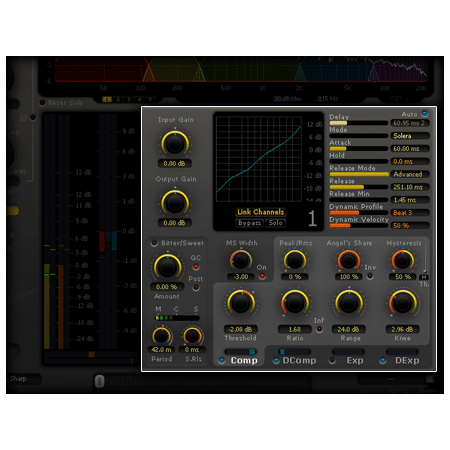Click the Input Gain value 0.00 dB

(175, 163)
